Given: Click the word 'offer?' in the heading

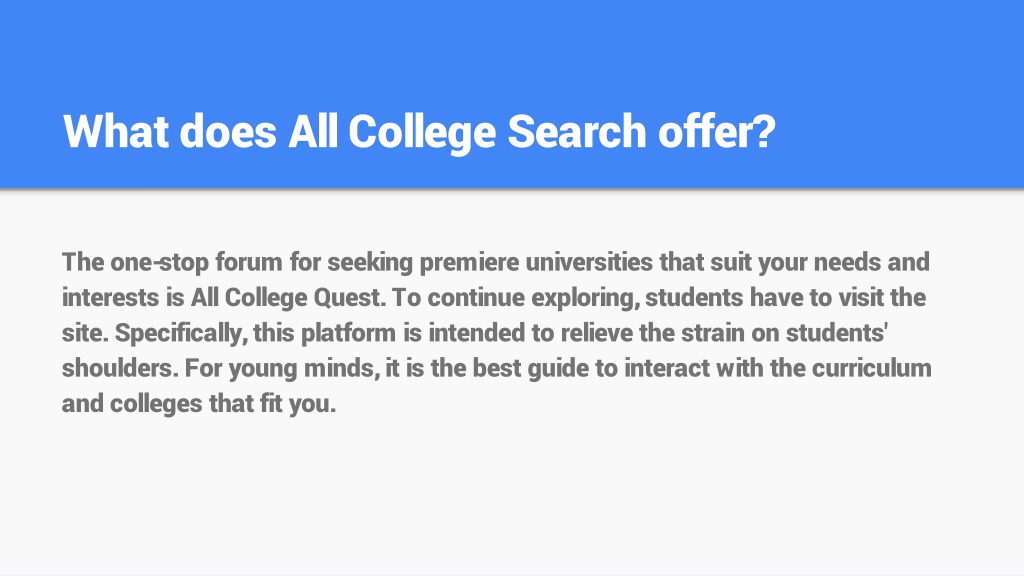Looking at the screenshot, I should [x=716, y=131].
